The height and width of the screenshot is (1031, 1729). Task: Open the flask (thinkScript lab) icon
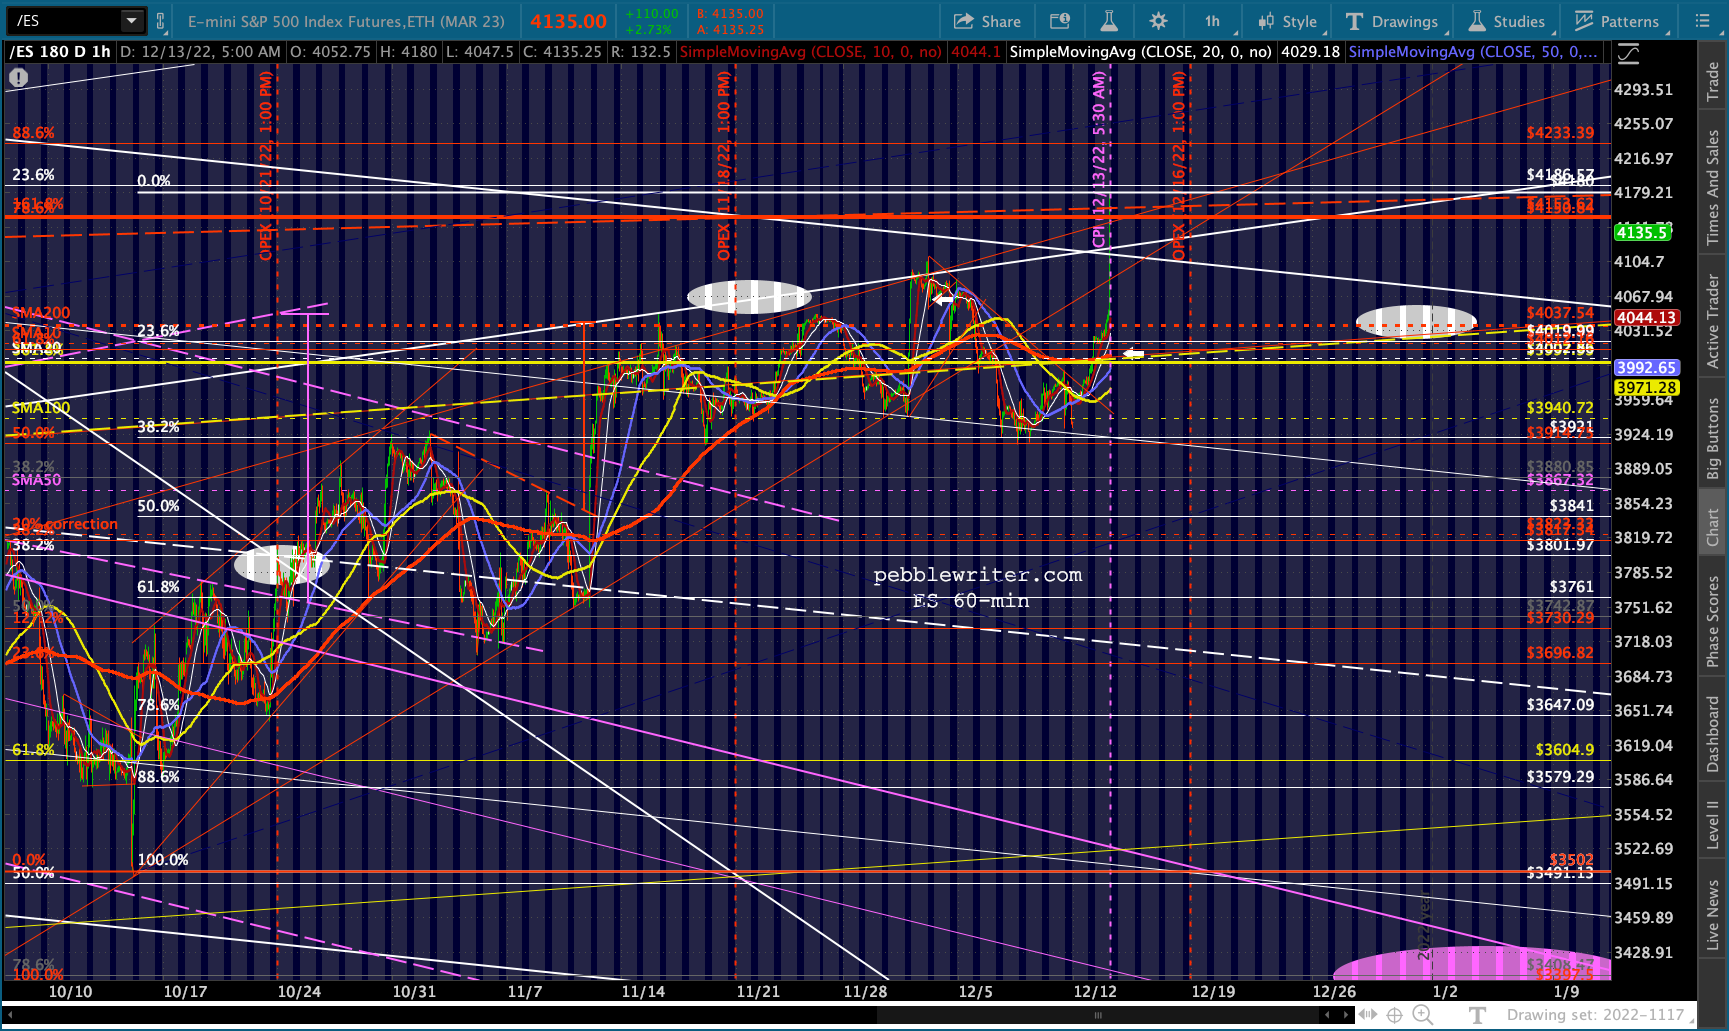click(1109, 21)
